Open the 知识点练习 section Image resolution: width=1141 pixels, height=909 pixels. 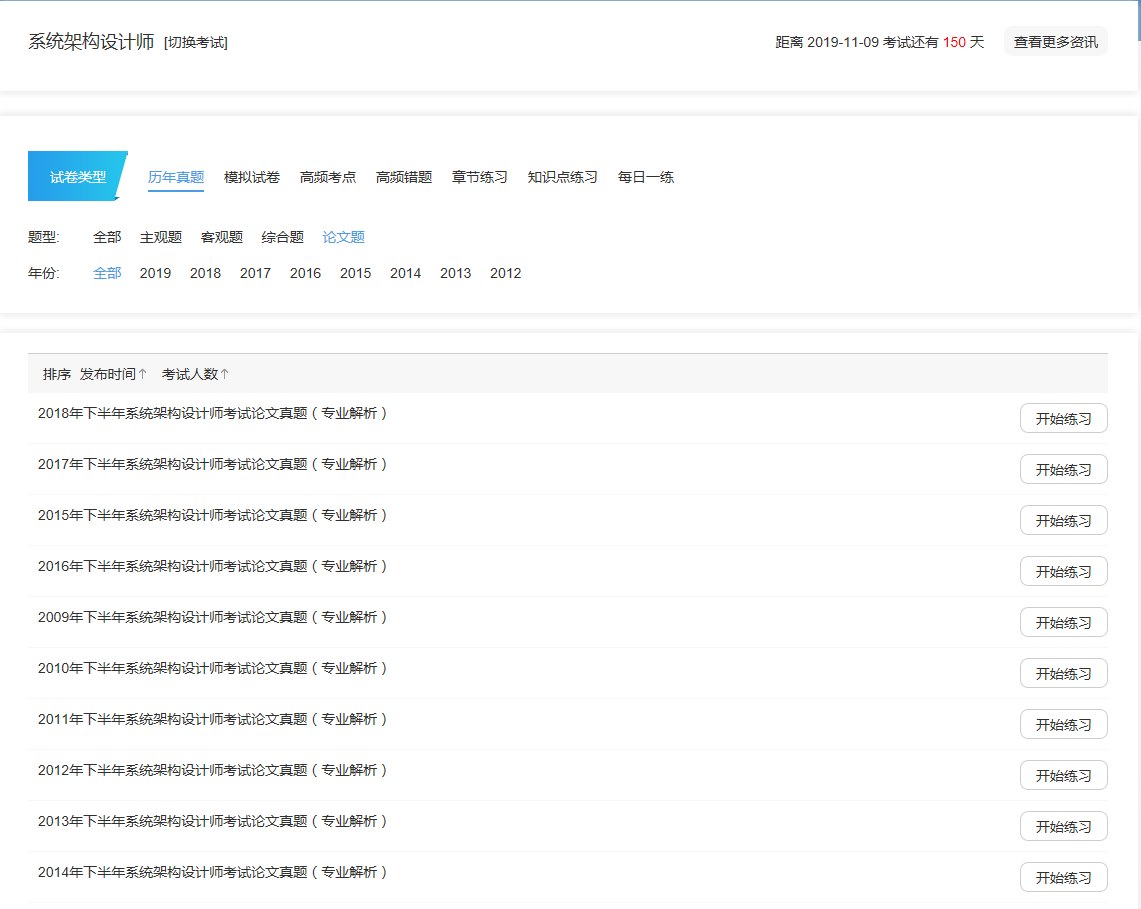point(561,176)
